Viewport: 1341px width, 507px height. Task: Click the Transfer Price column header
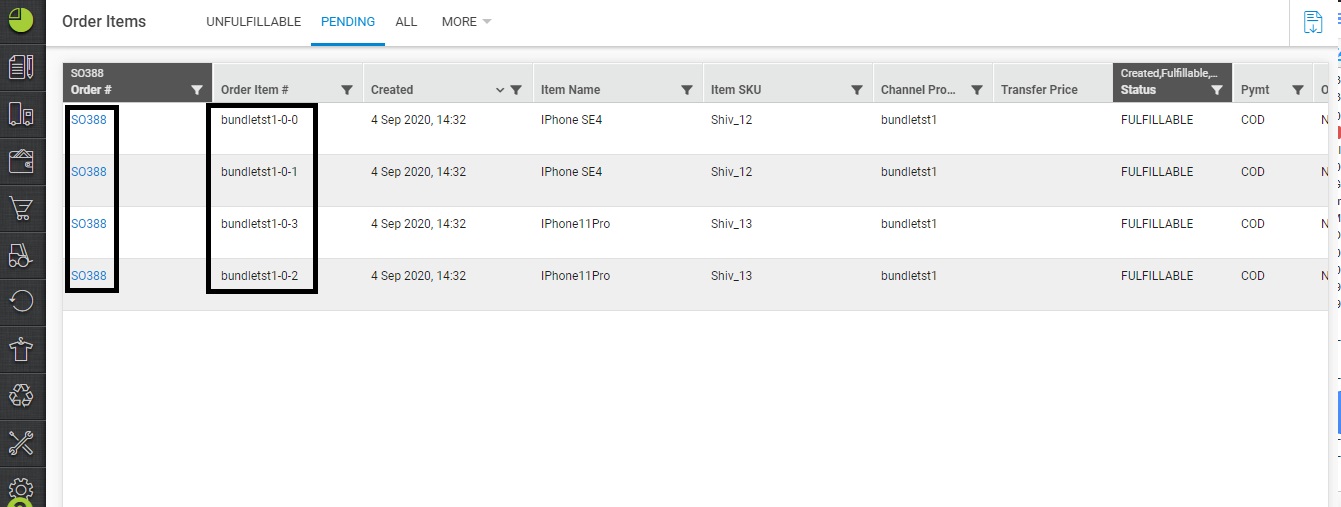click(1039, 90)
